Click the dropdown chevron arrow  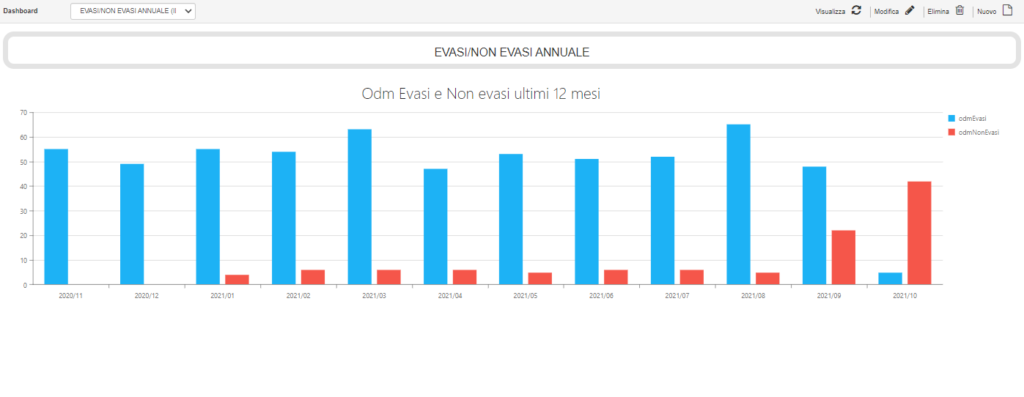(189, 11)
